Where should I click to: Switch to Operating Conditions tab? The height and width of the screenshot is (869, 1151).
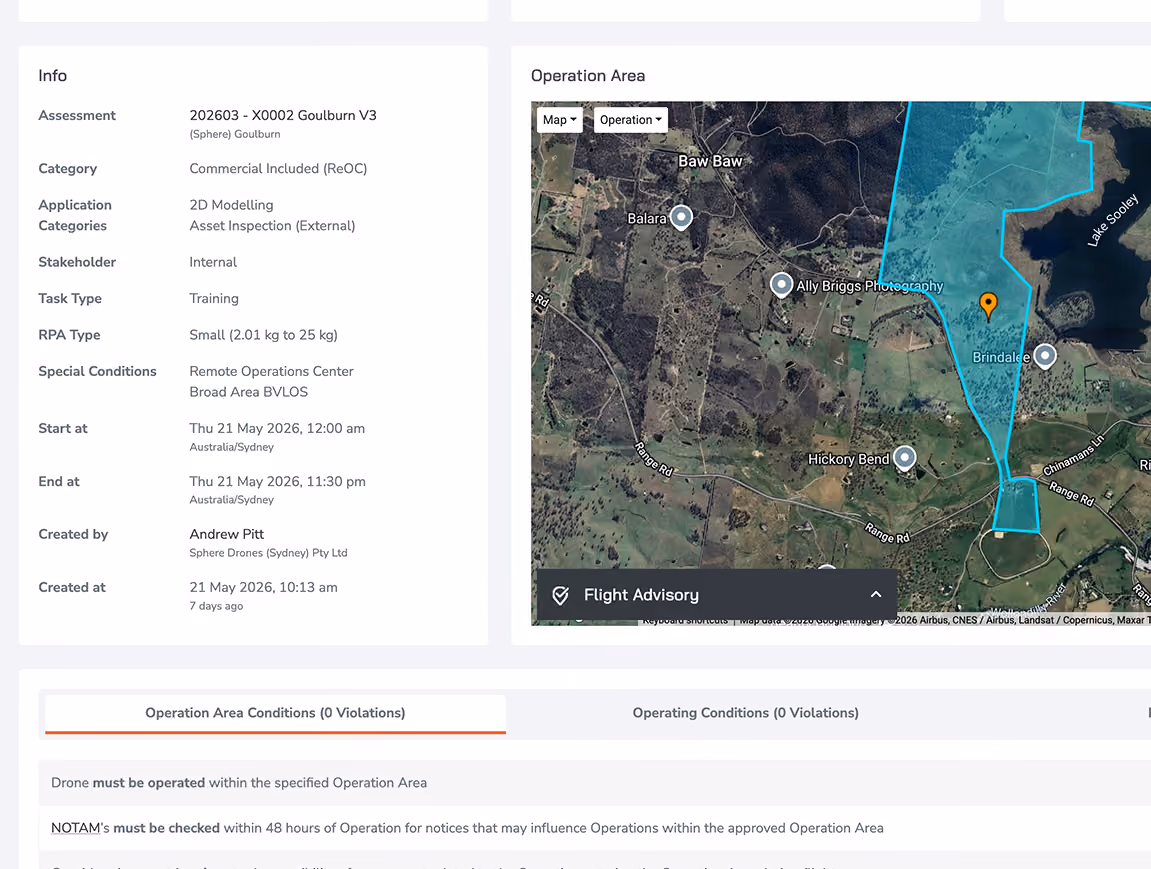coord(745,713)
